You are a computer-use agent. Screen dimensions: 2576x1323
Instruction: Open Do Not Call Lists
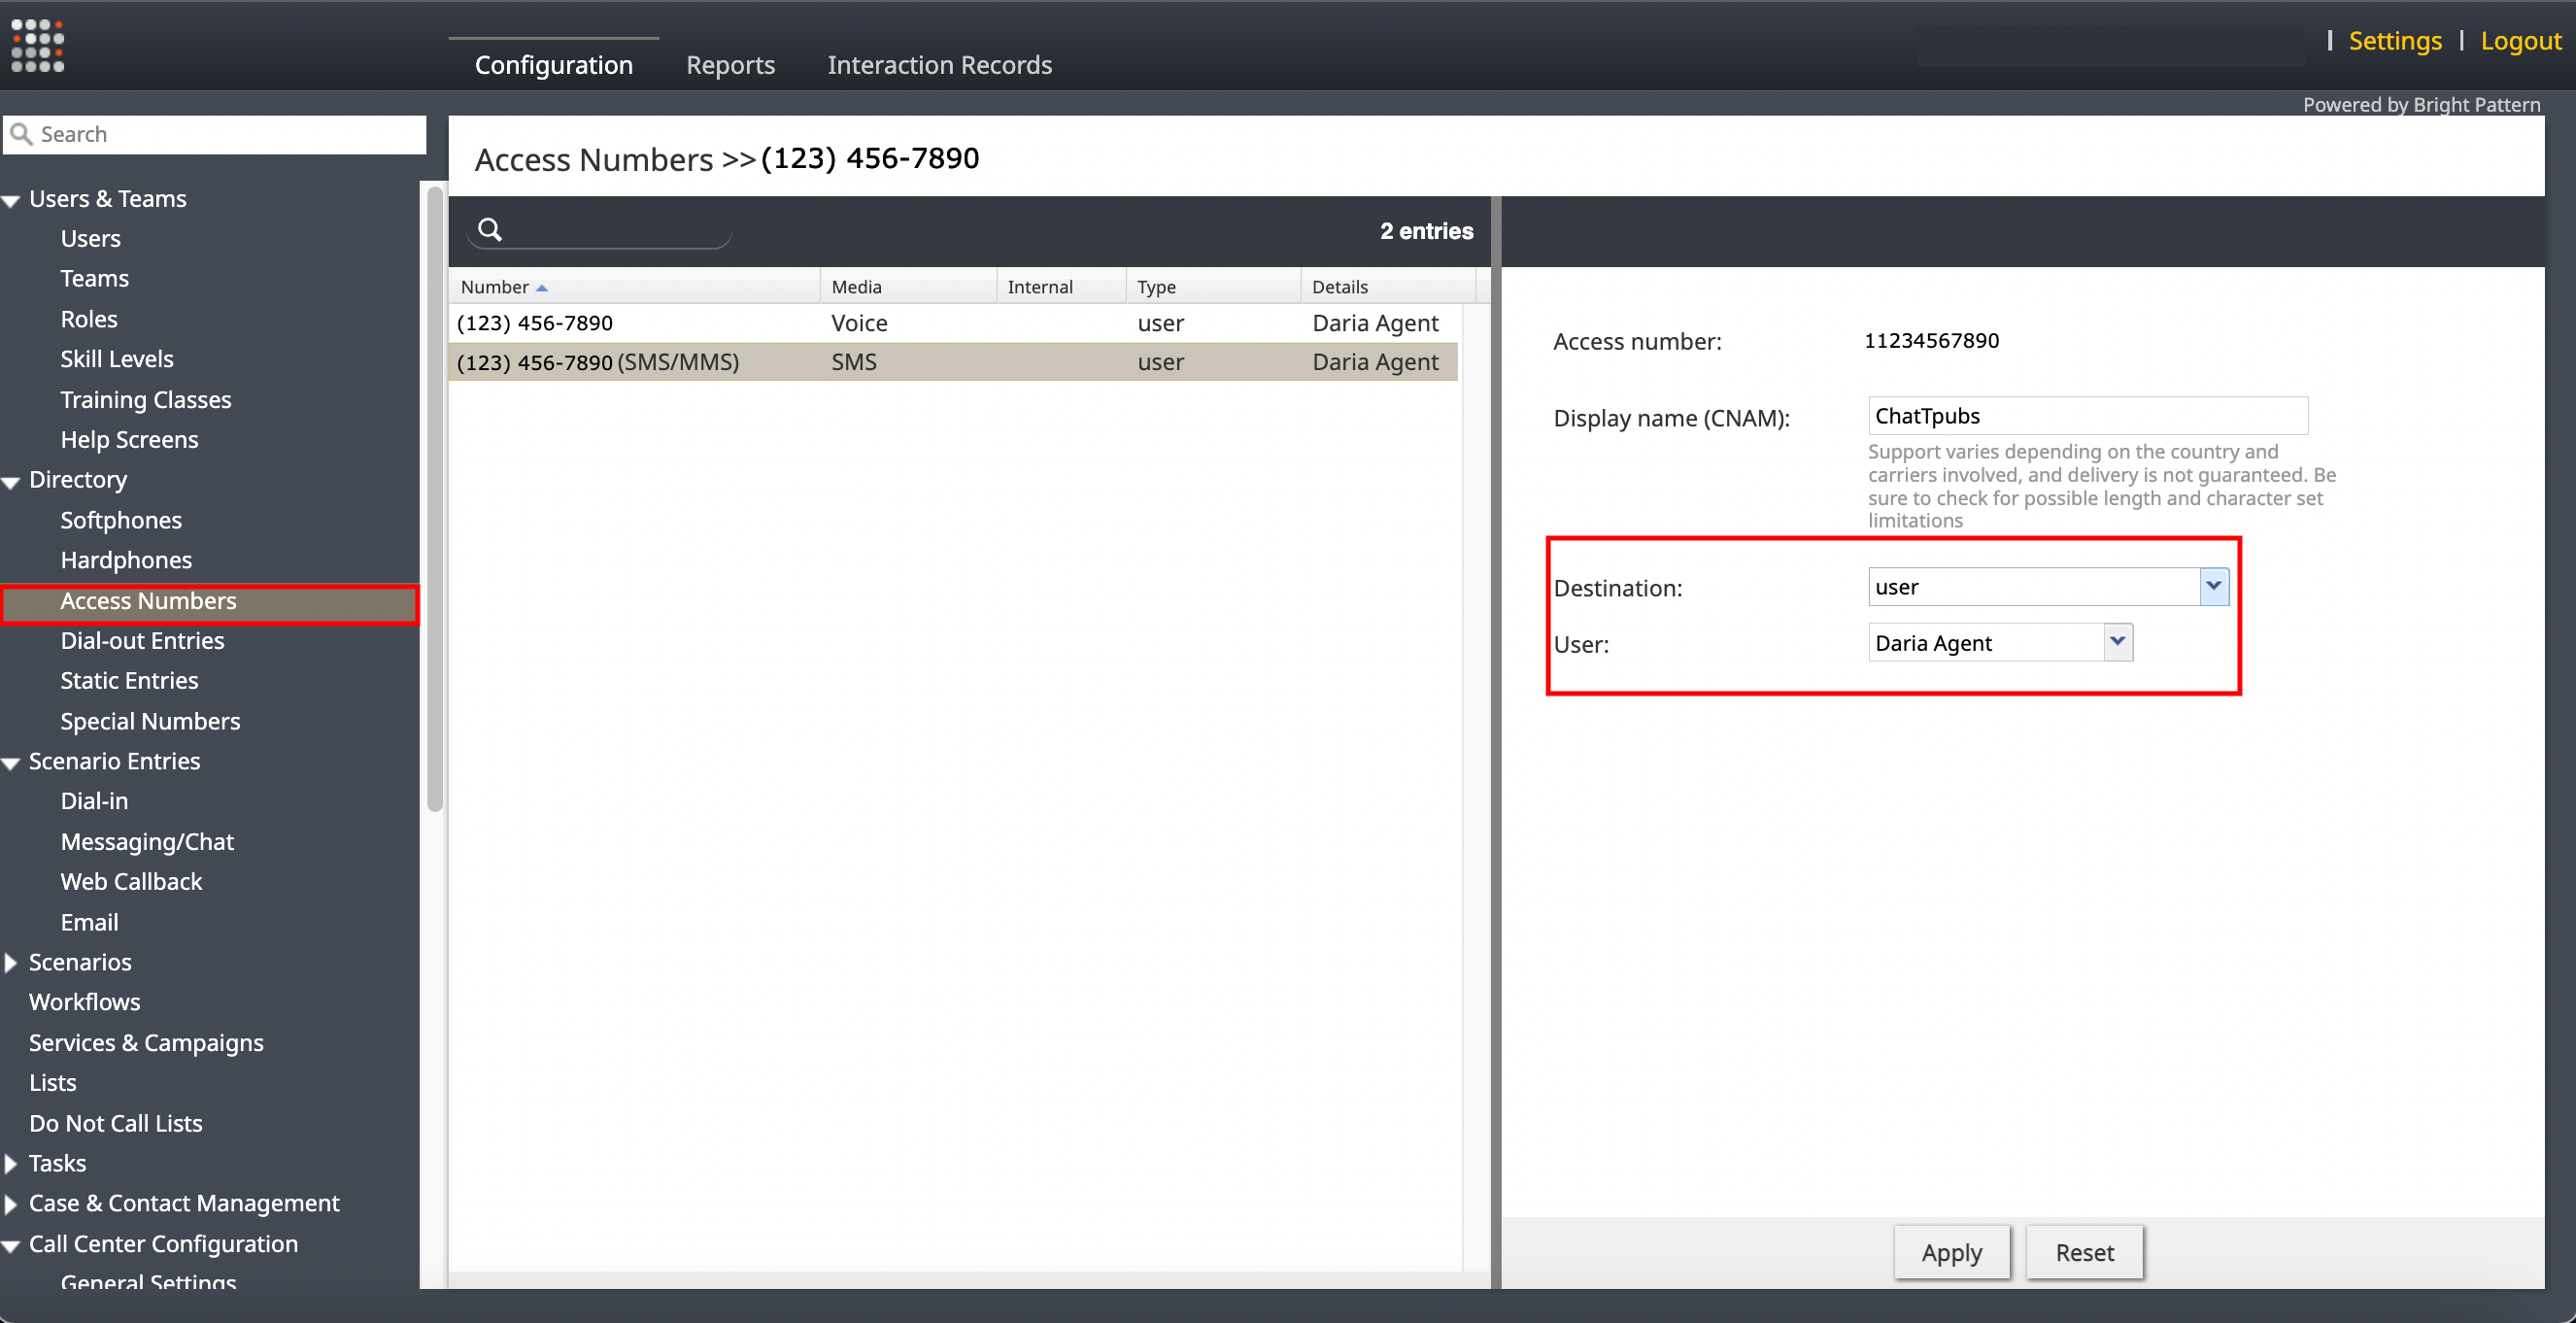115,1124
